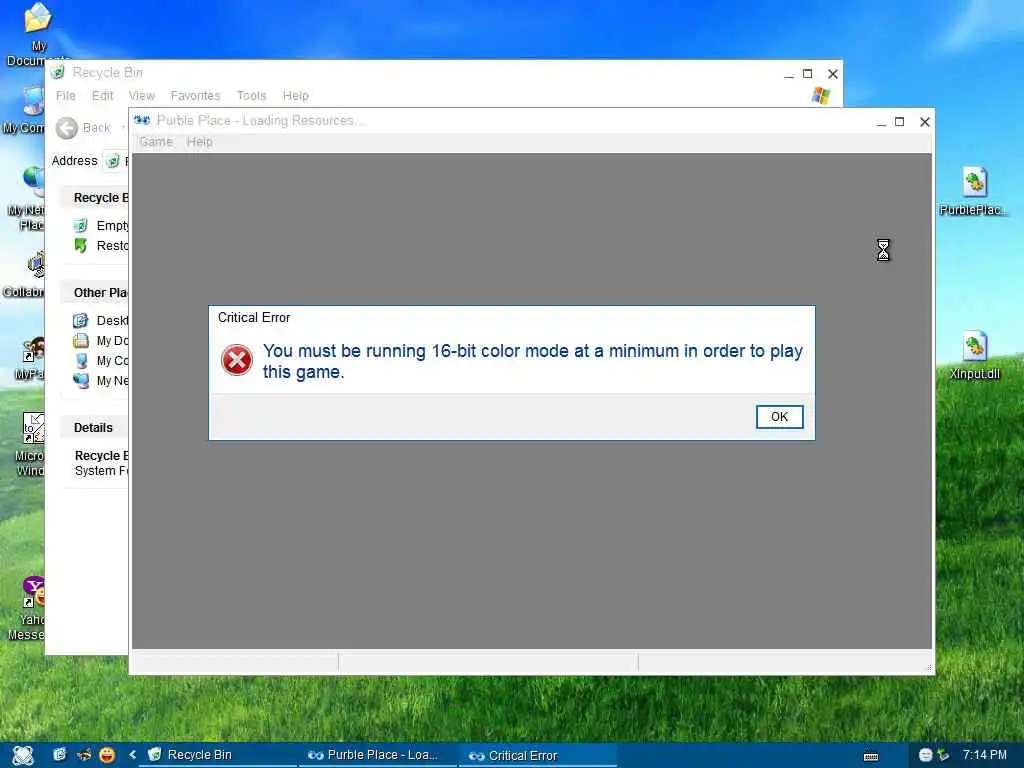Image resolution: width=1024 pixels, height=768 pixels.
Task: Click the bee quick launch icon
Action: pos(84,755)
